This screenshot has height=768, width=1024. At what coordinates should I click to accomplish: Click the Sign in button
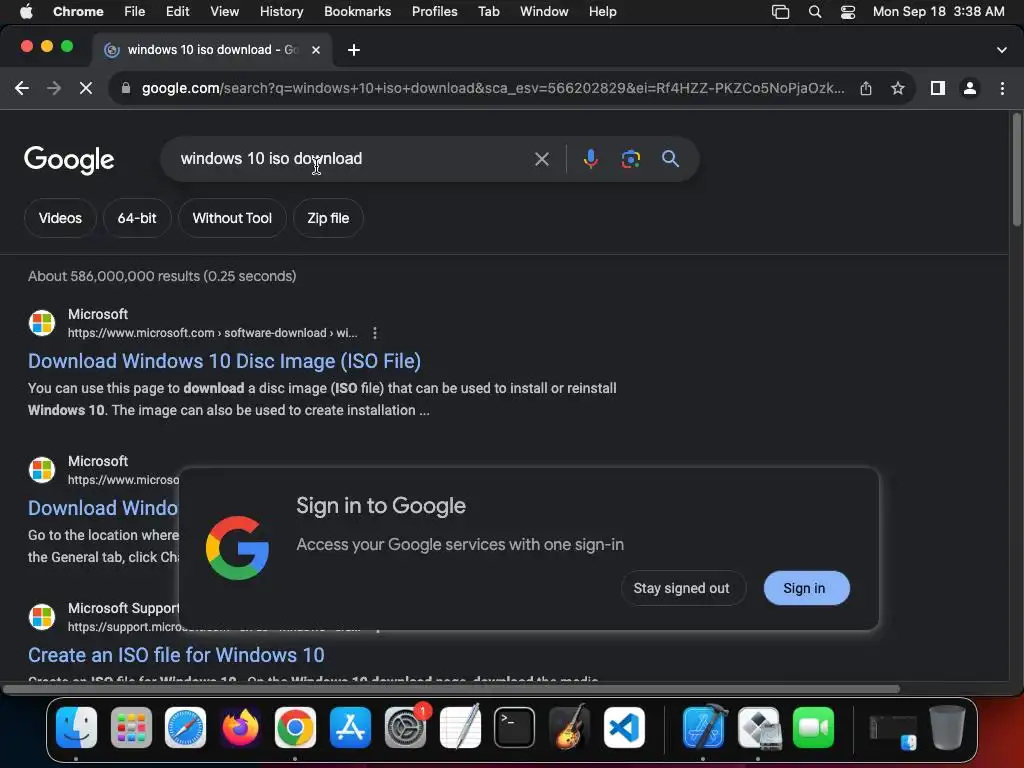pyautogui.click(x=807, y=588)
